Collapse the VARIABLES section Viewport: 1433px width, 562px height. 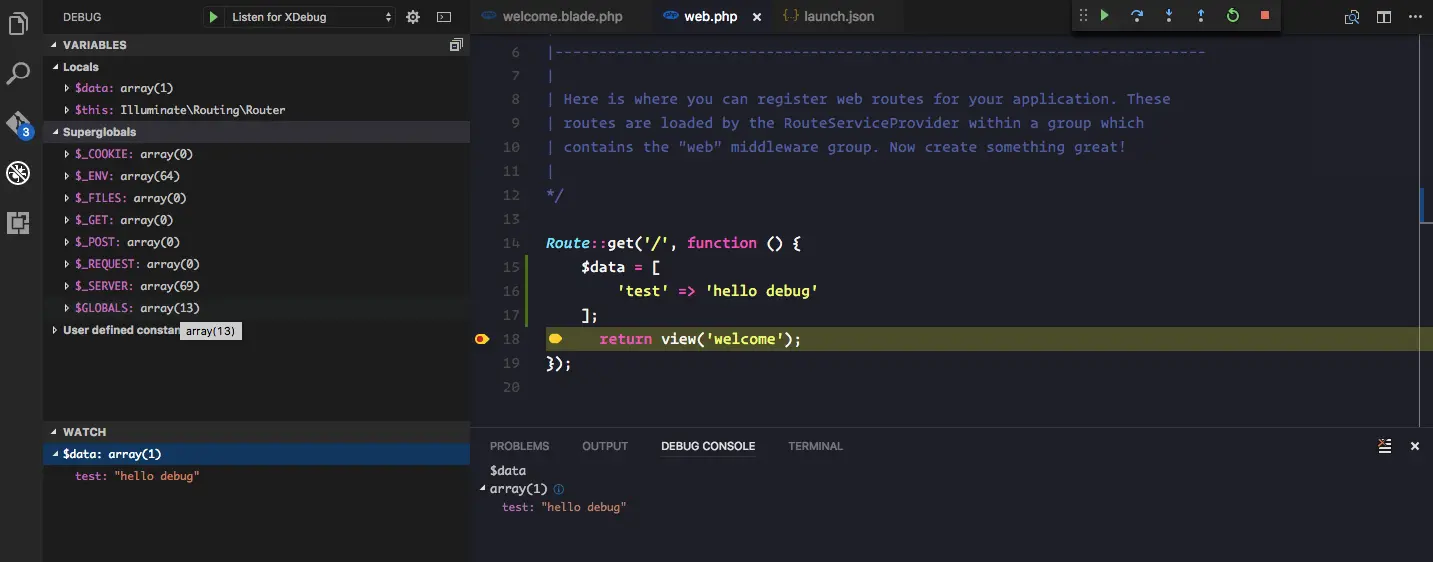point(55,45)
